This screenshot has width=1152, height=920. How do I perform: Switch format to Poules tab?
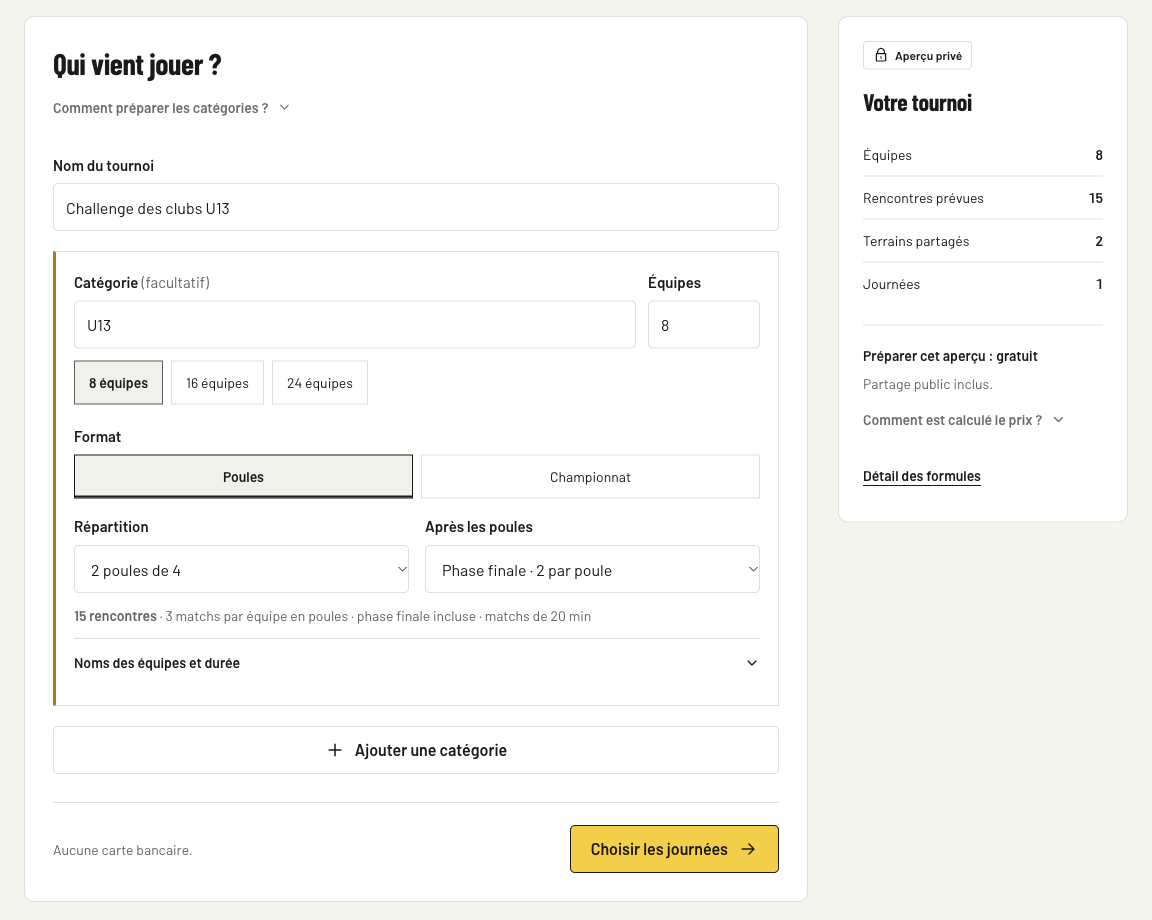[243, 476]
